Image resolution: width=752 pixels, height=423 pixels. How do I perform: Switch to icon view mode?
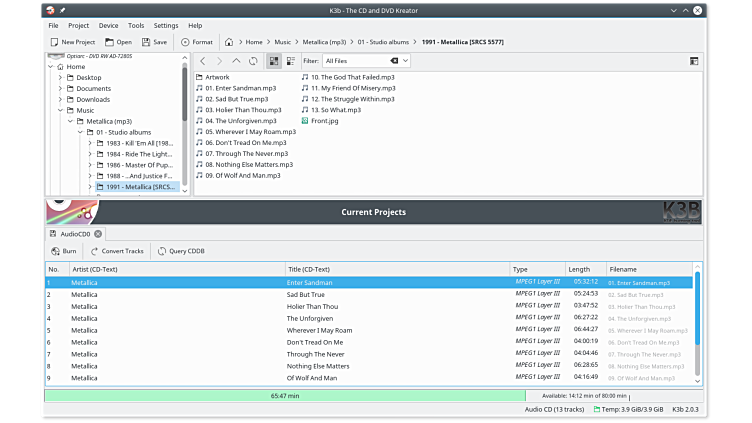[x=273, y=61]
